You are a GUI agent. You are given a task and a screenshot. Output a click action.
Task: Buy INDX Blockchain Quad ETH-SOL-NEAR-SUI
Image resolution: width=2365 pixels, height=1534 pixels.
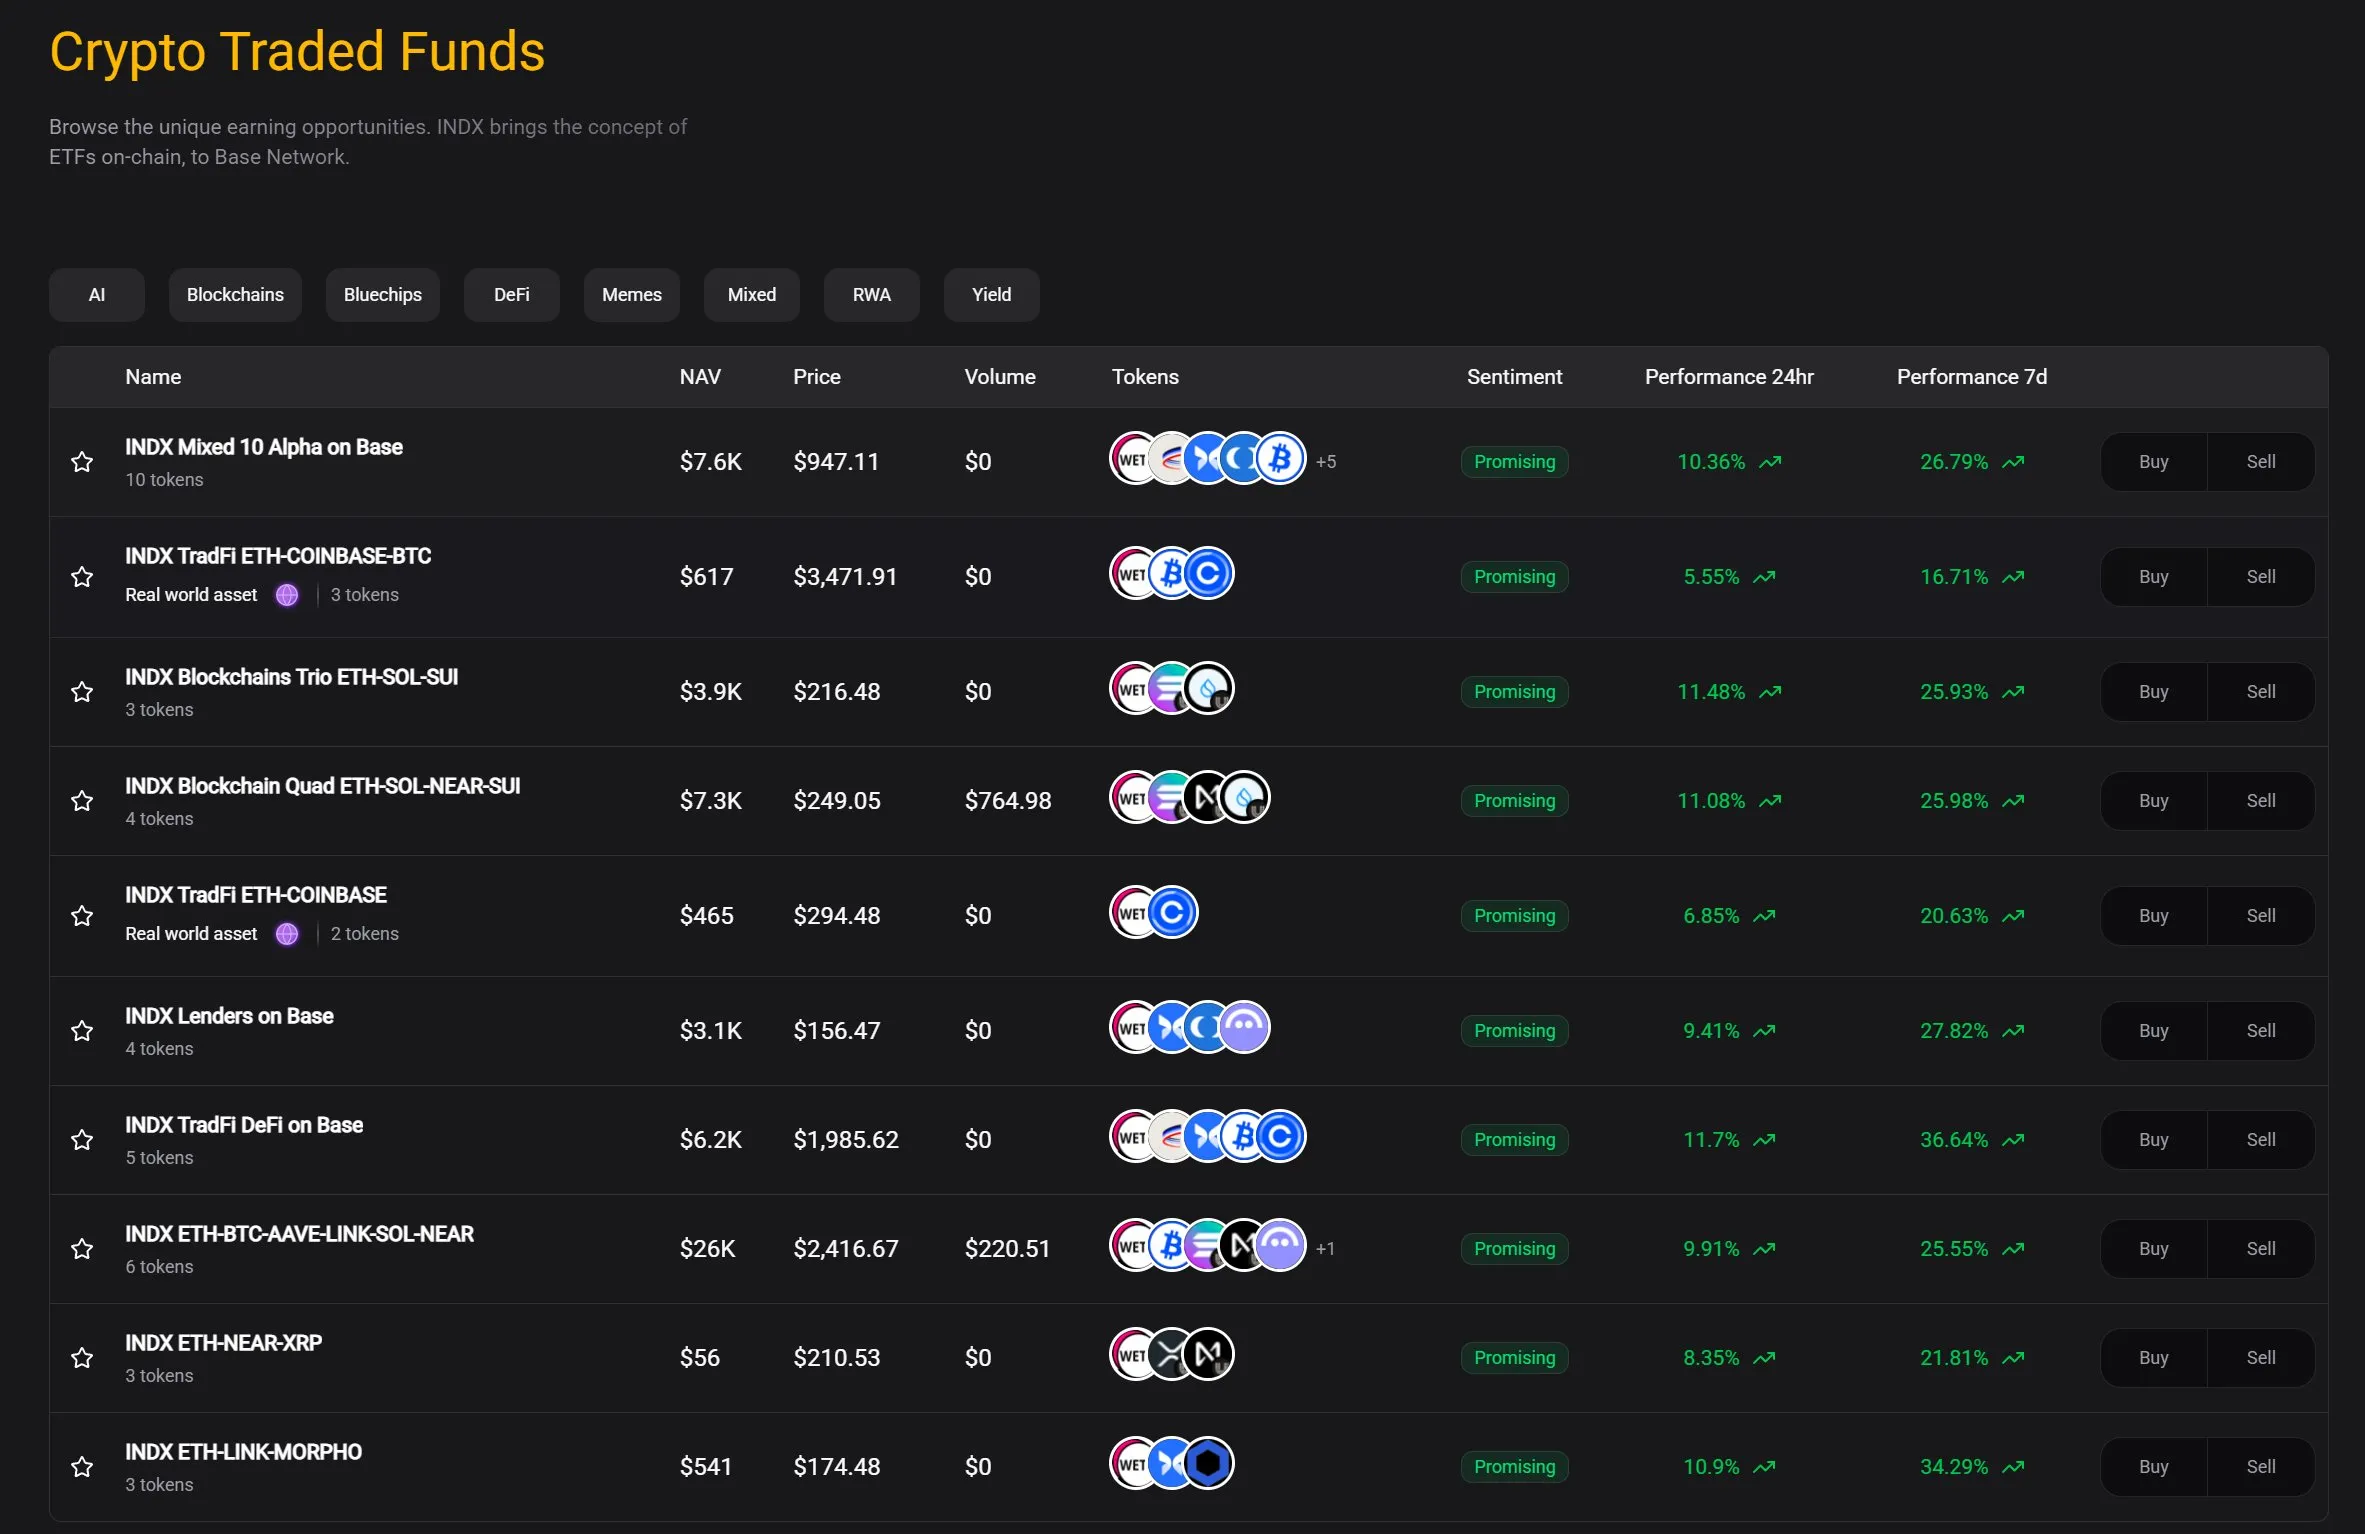pos(2154,801)
